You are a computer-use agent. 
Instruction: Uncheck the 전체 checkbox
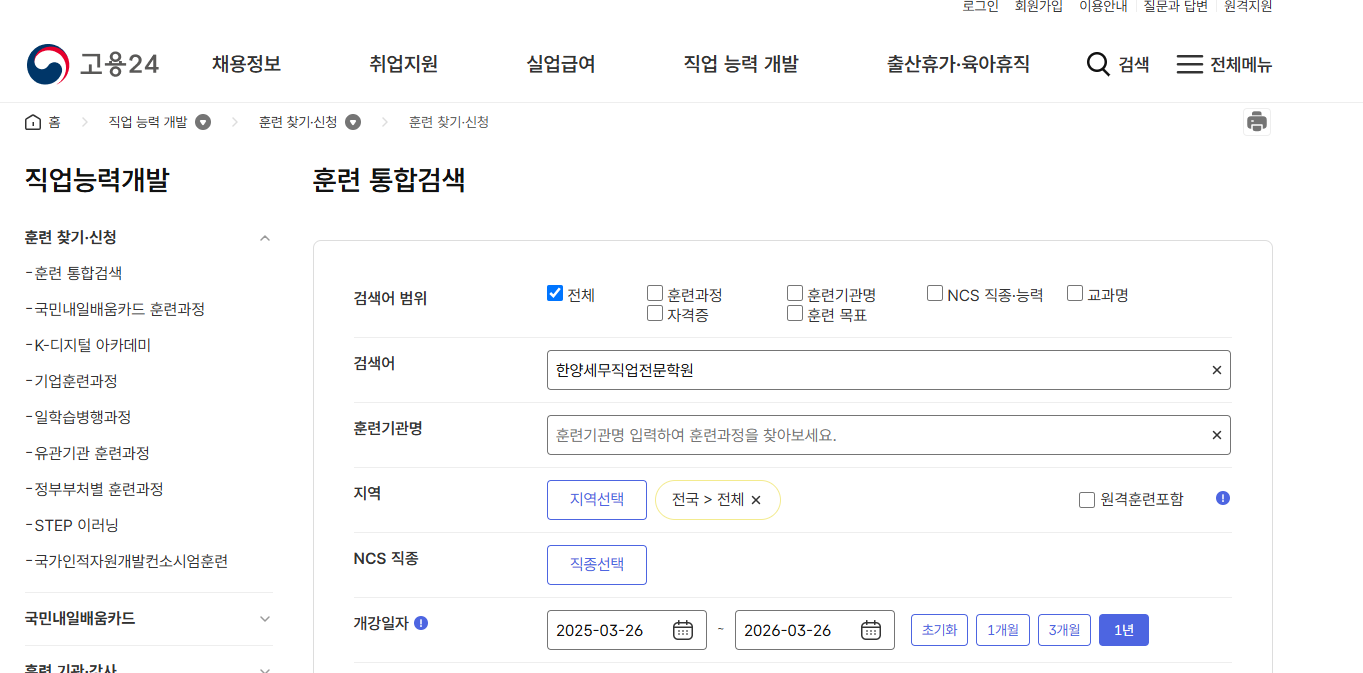tap(555, 294)
